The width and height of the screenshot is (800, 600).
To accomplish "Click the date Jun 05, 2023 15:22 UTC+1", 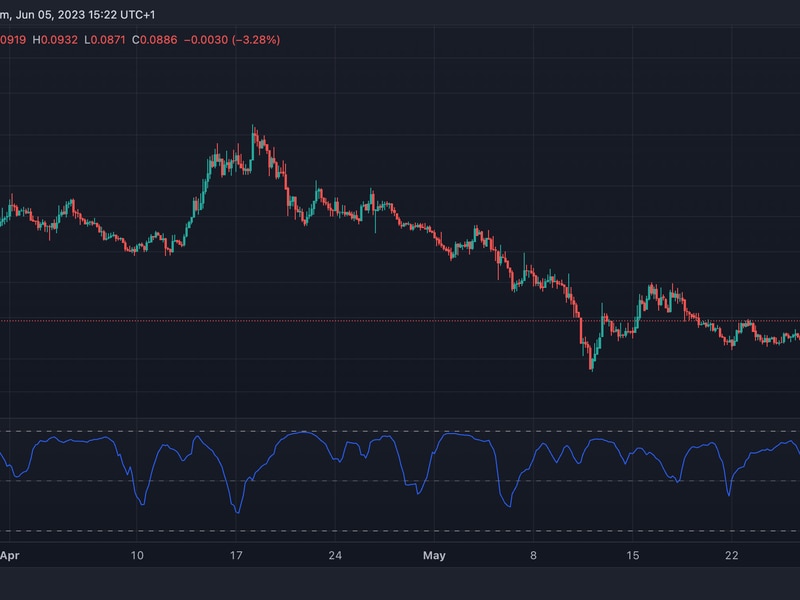I will coord(85,15).
